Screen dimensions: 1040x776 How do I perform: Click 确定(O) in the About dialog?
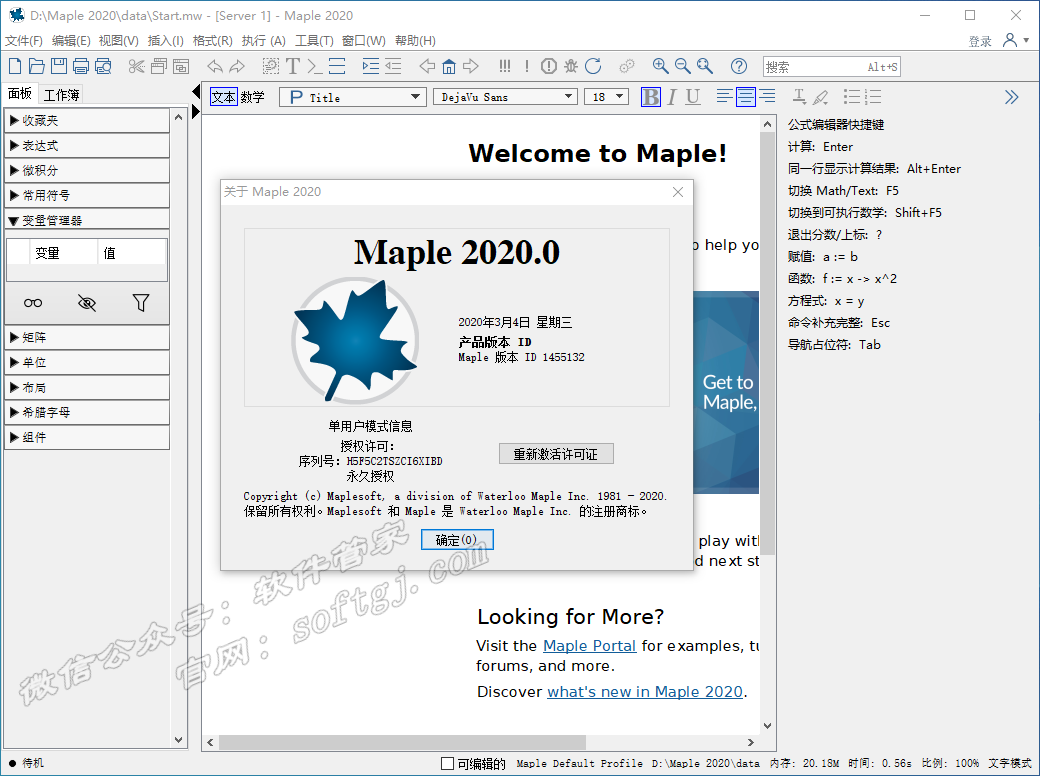[457, 540]
